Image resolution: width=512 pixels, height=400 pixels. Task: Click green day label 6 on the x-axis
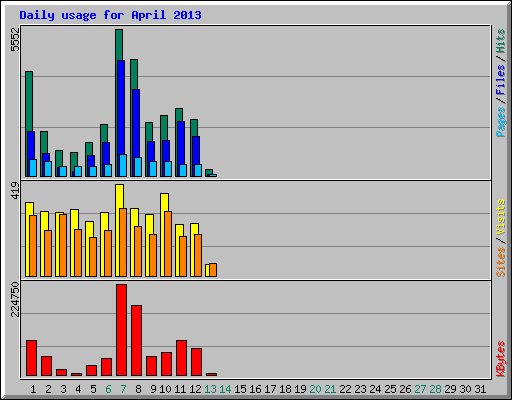pyautogui.click(x=108, y=389)
